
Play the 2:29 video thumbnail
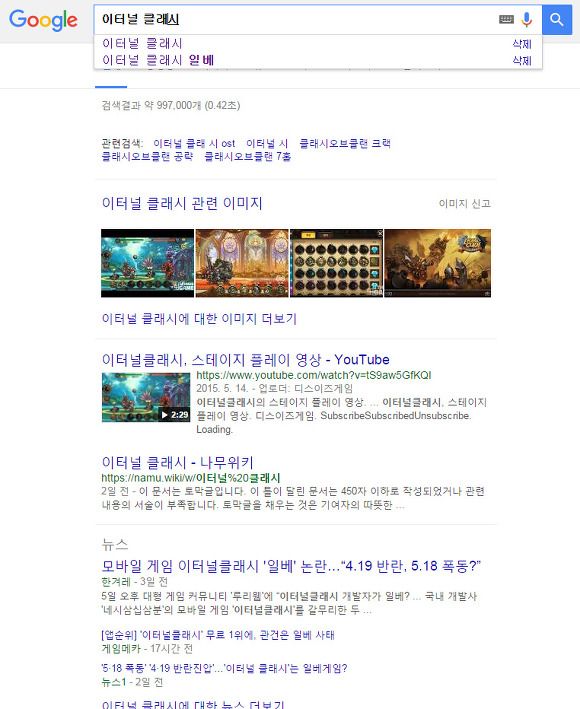[x=146, y=397]
